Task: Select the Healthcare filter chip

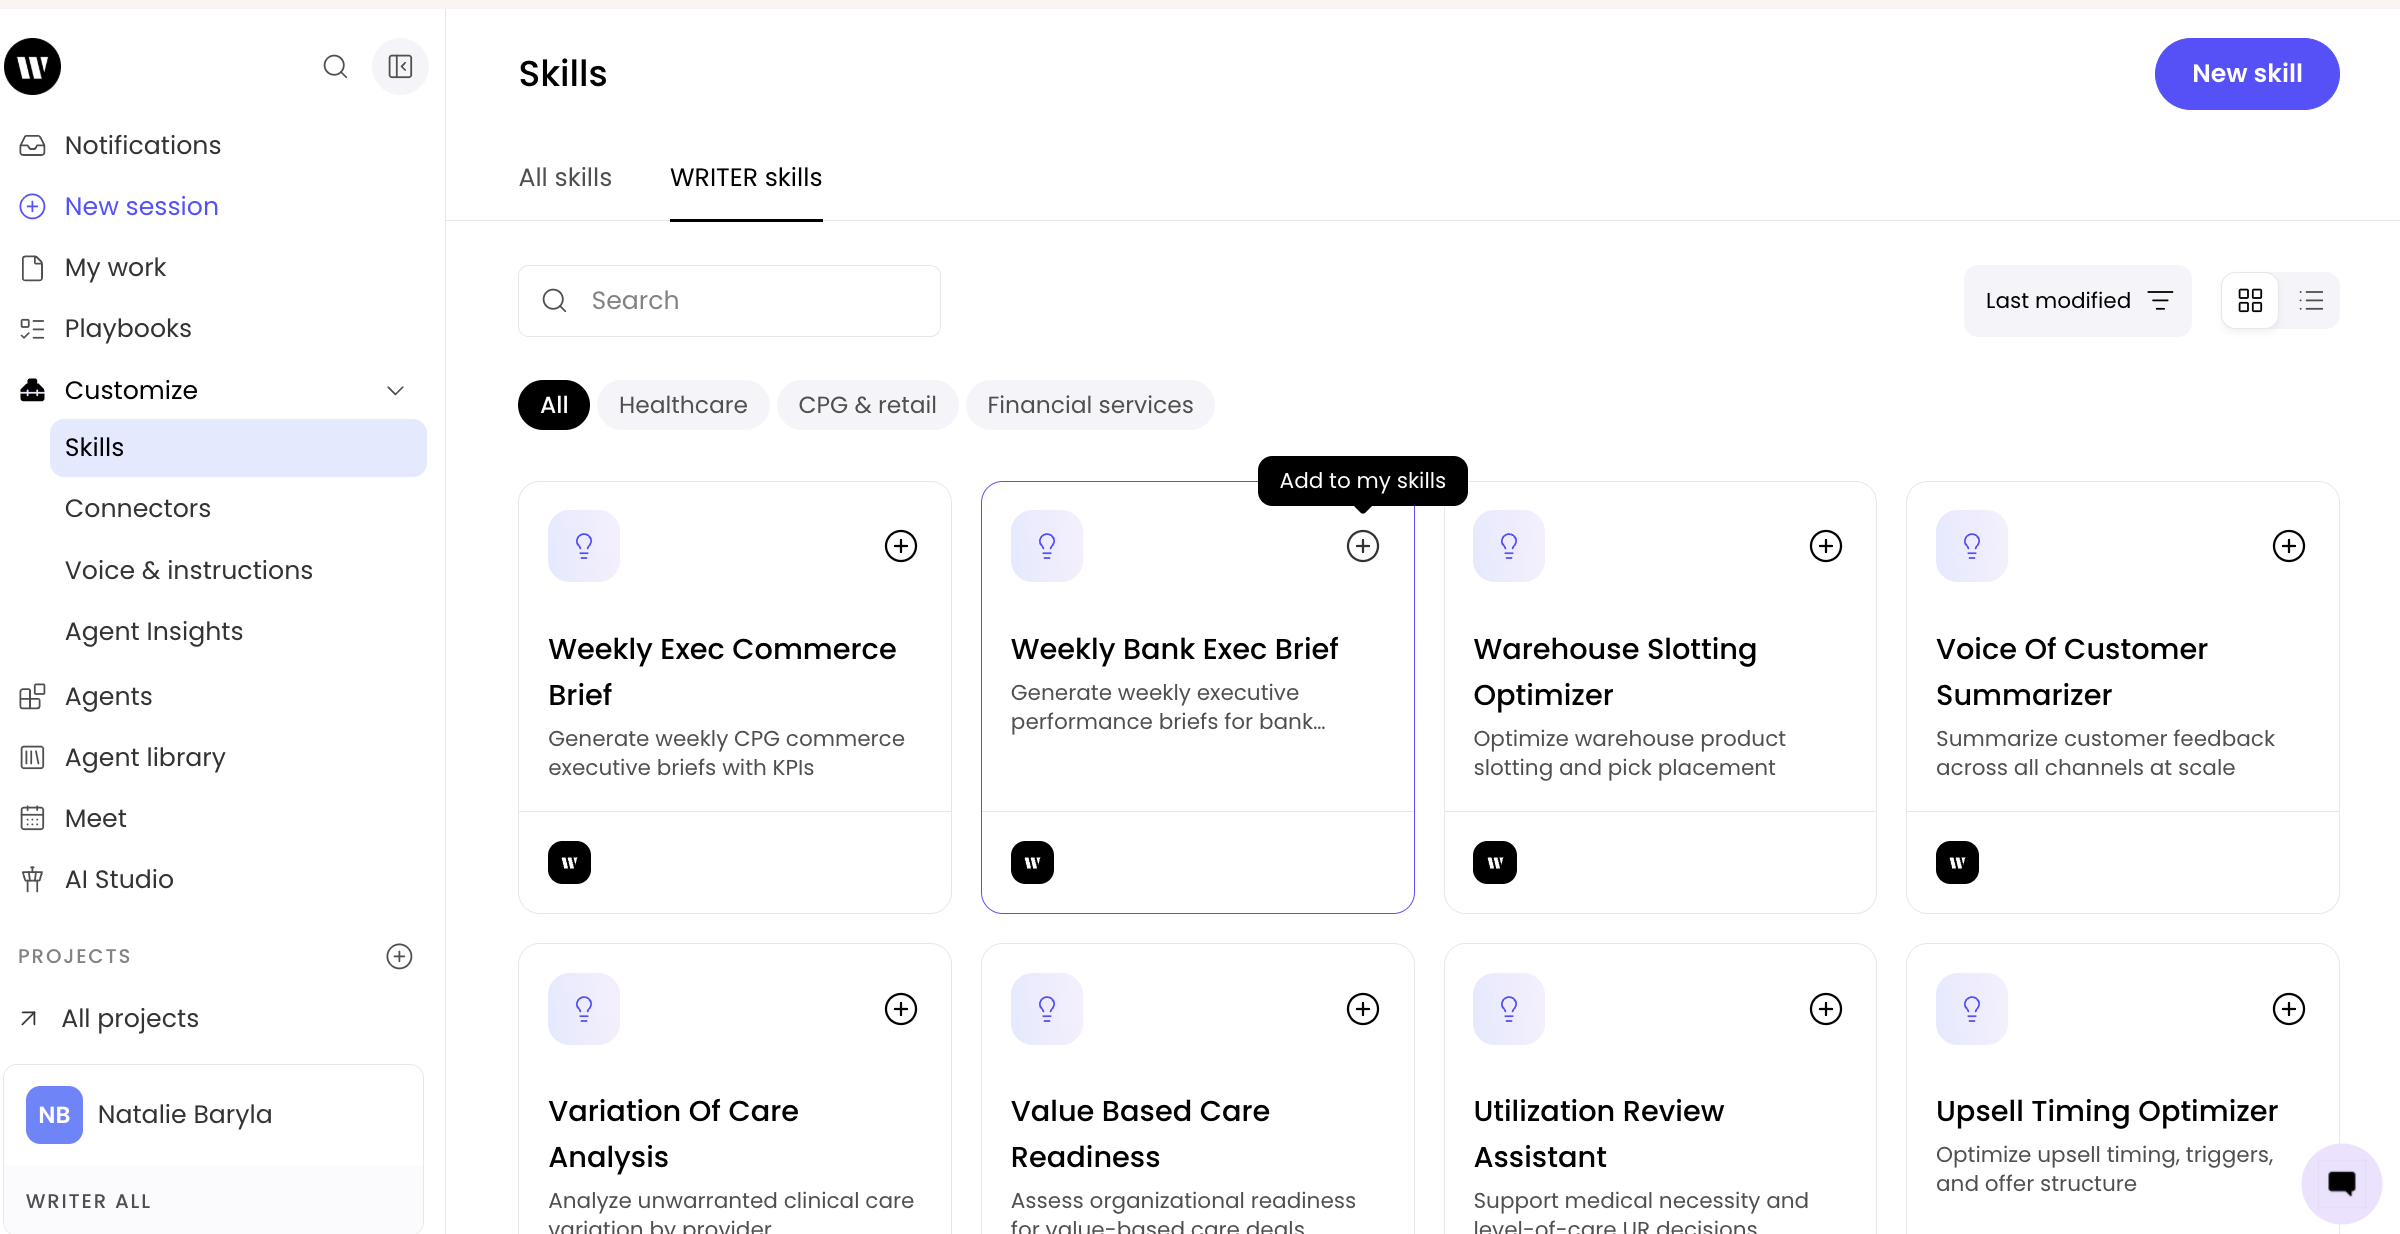Action: (683, 405)
